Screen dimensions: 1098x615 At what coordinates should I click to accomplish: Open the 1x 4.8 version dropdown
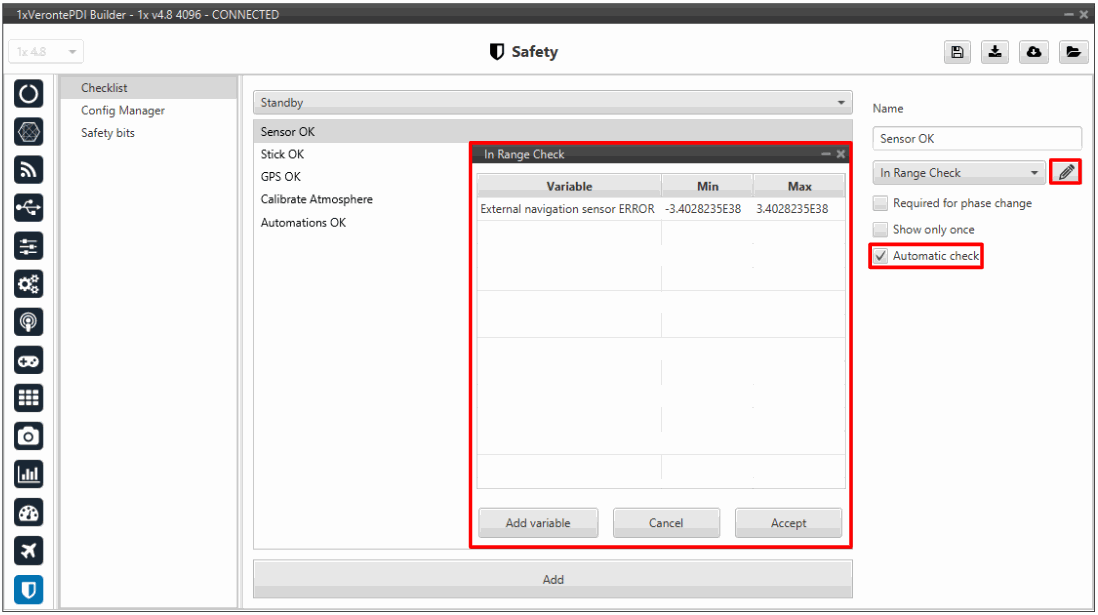coord(46,52)
